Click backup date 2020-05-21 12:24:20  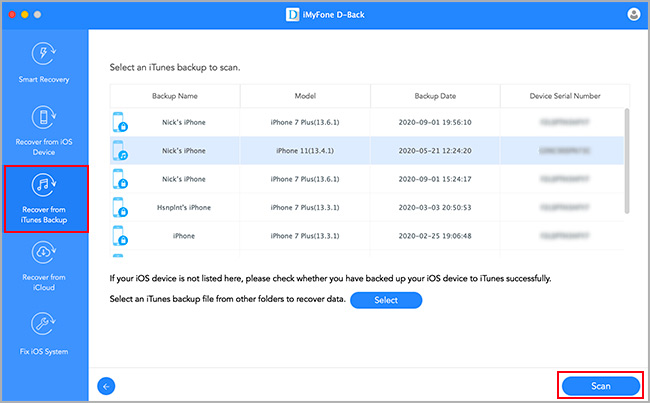click(x=435, y=151)
